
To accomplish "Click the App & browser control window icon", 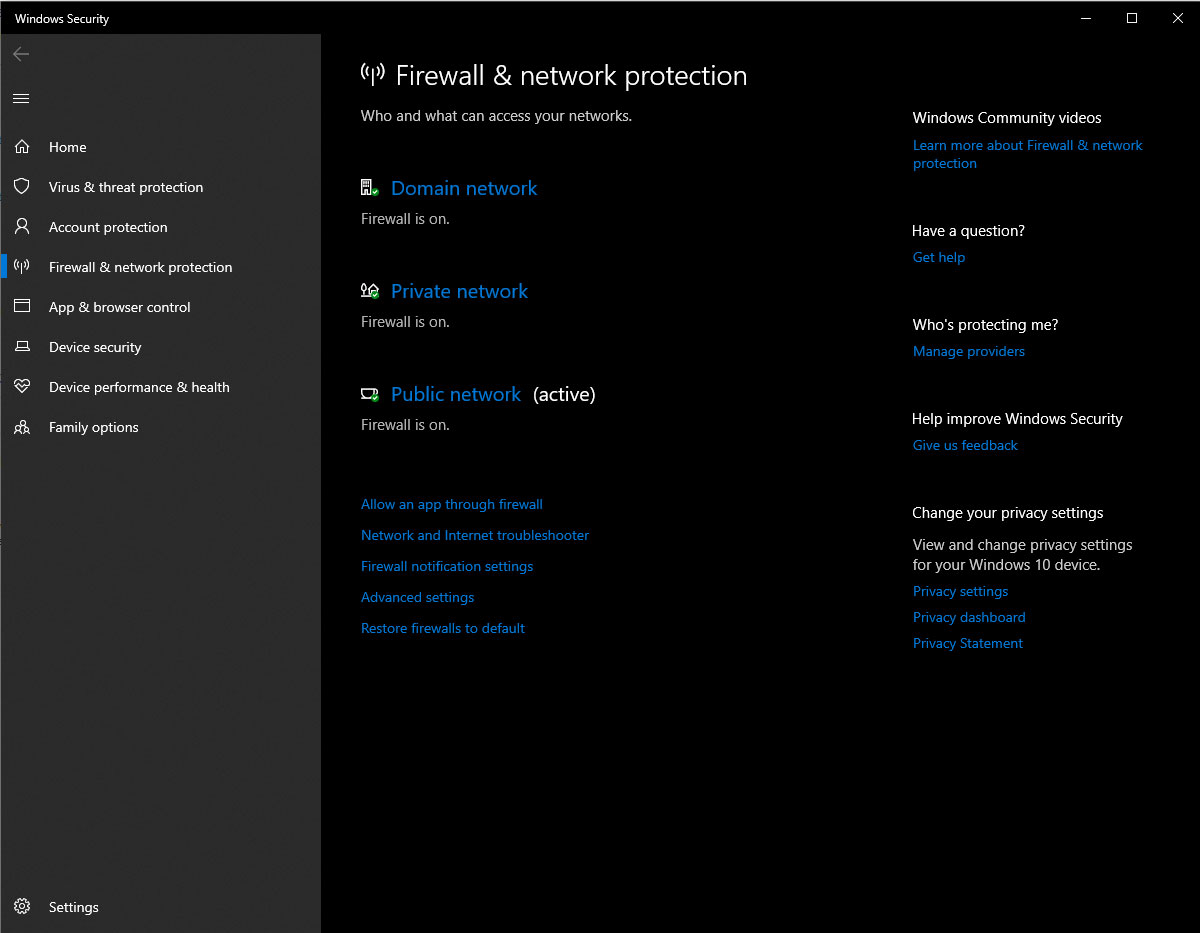I will coord(22,307).
